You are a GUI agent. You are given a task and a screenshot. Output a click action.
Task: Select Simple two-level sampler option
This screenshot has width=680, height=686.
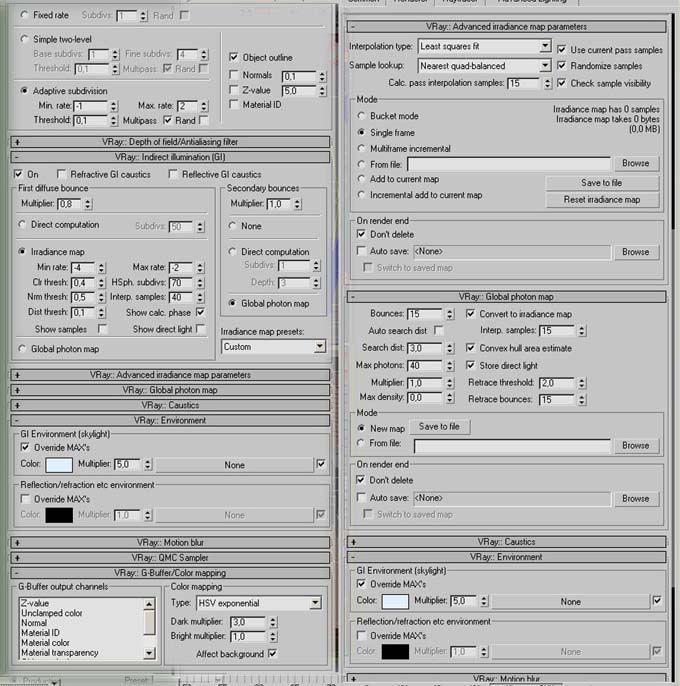[x=24, y=39]
